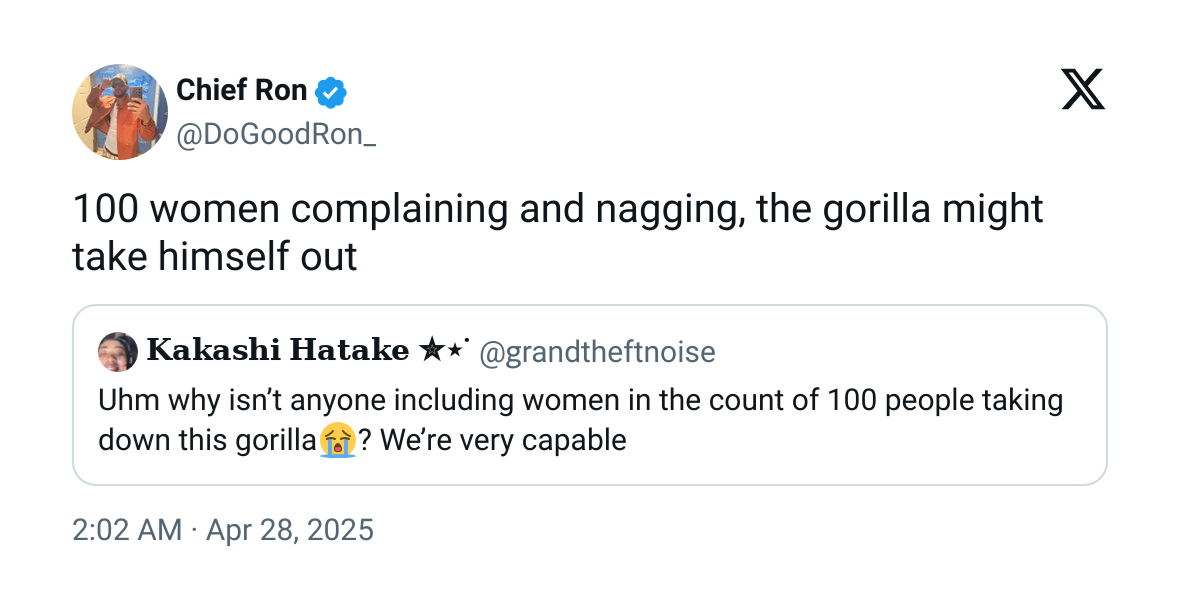Click the 2:02 AM timestamp

(x=127, y=529)
